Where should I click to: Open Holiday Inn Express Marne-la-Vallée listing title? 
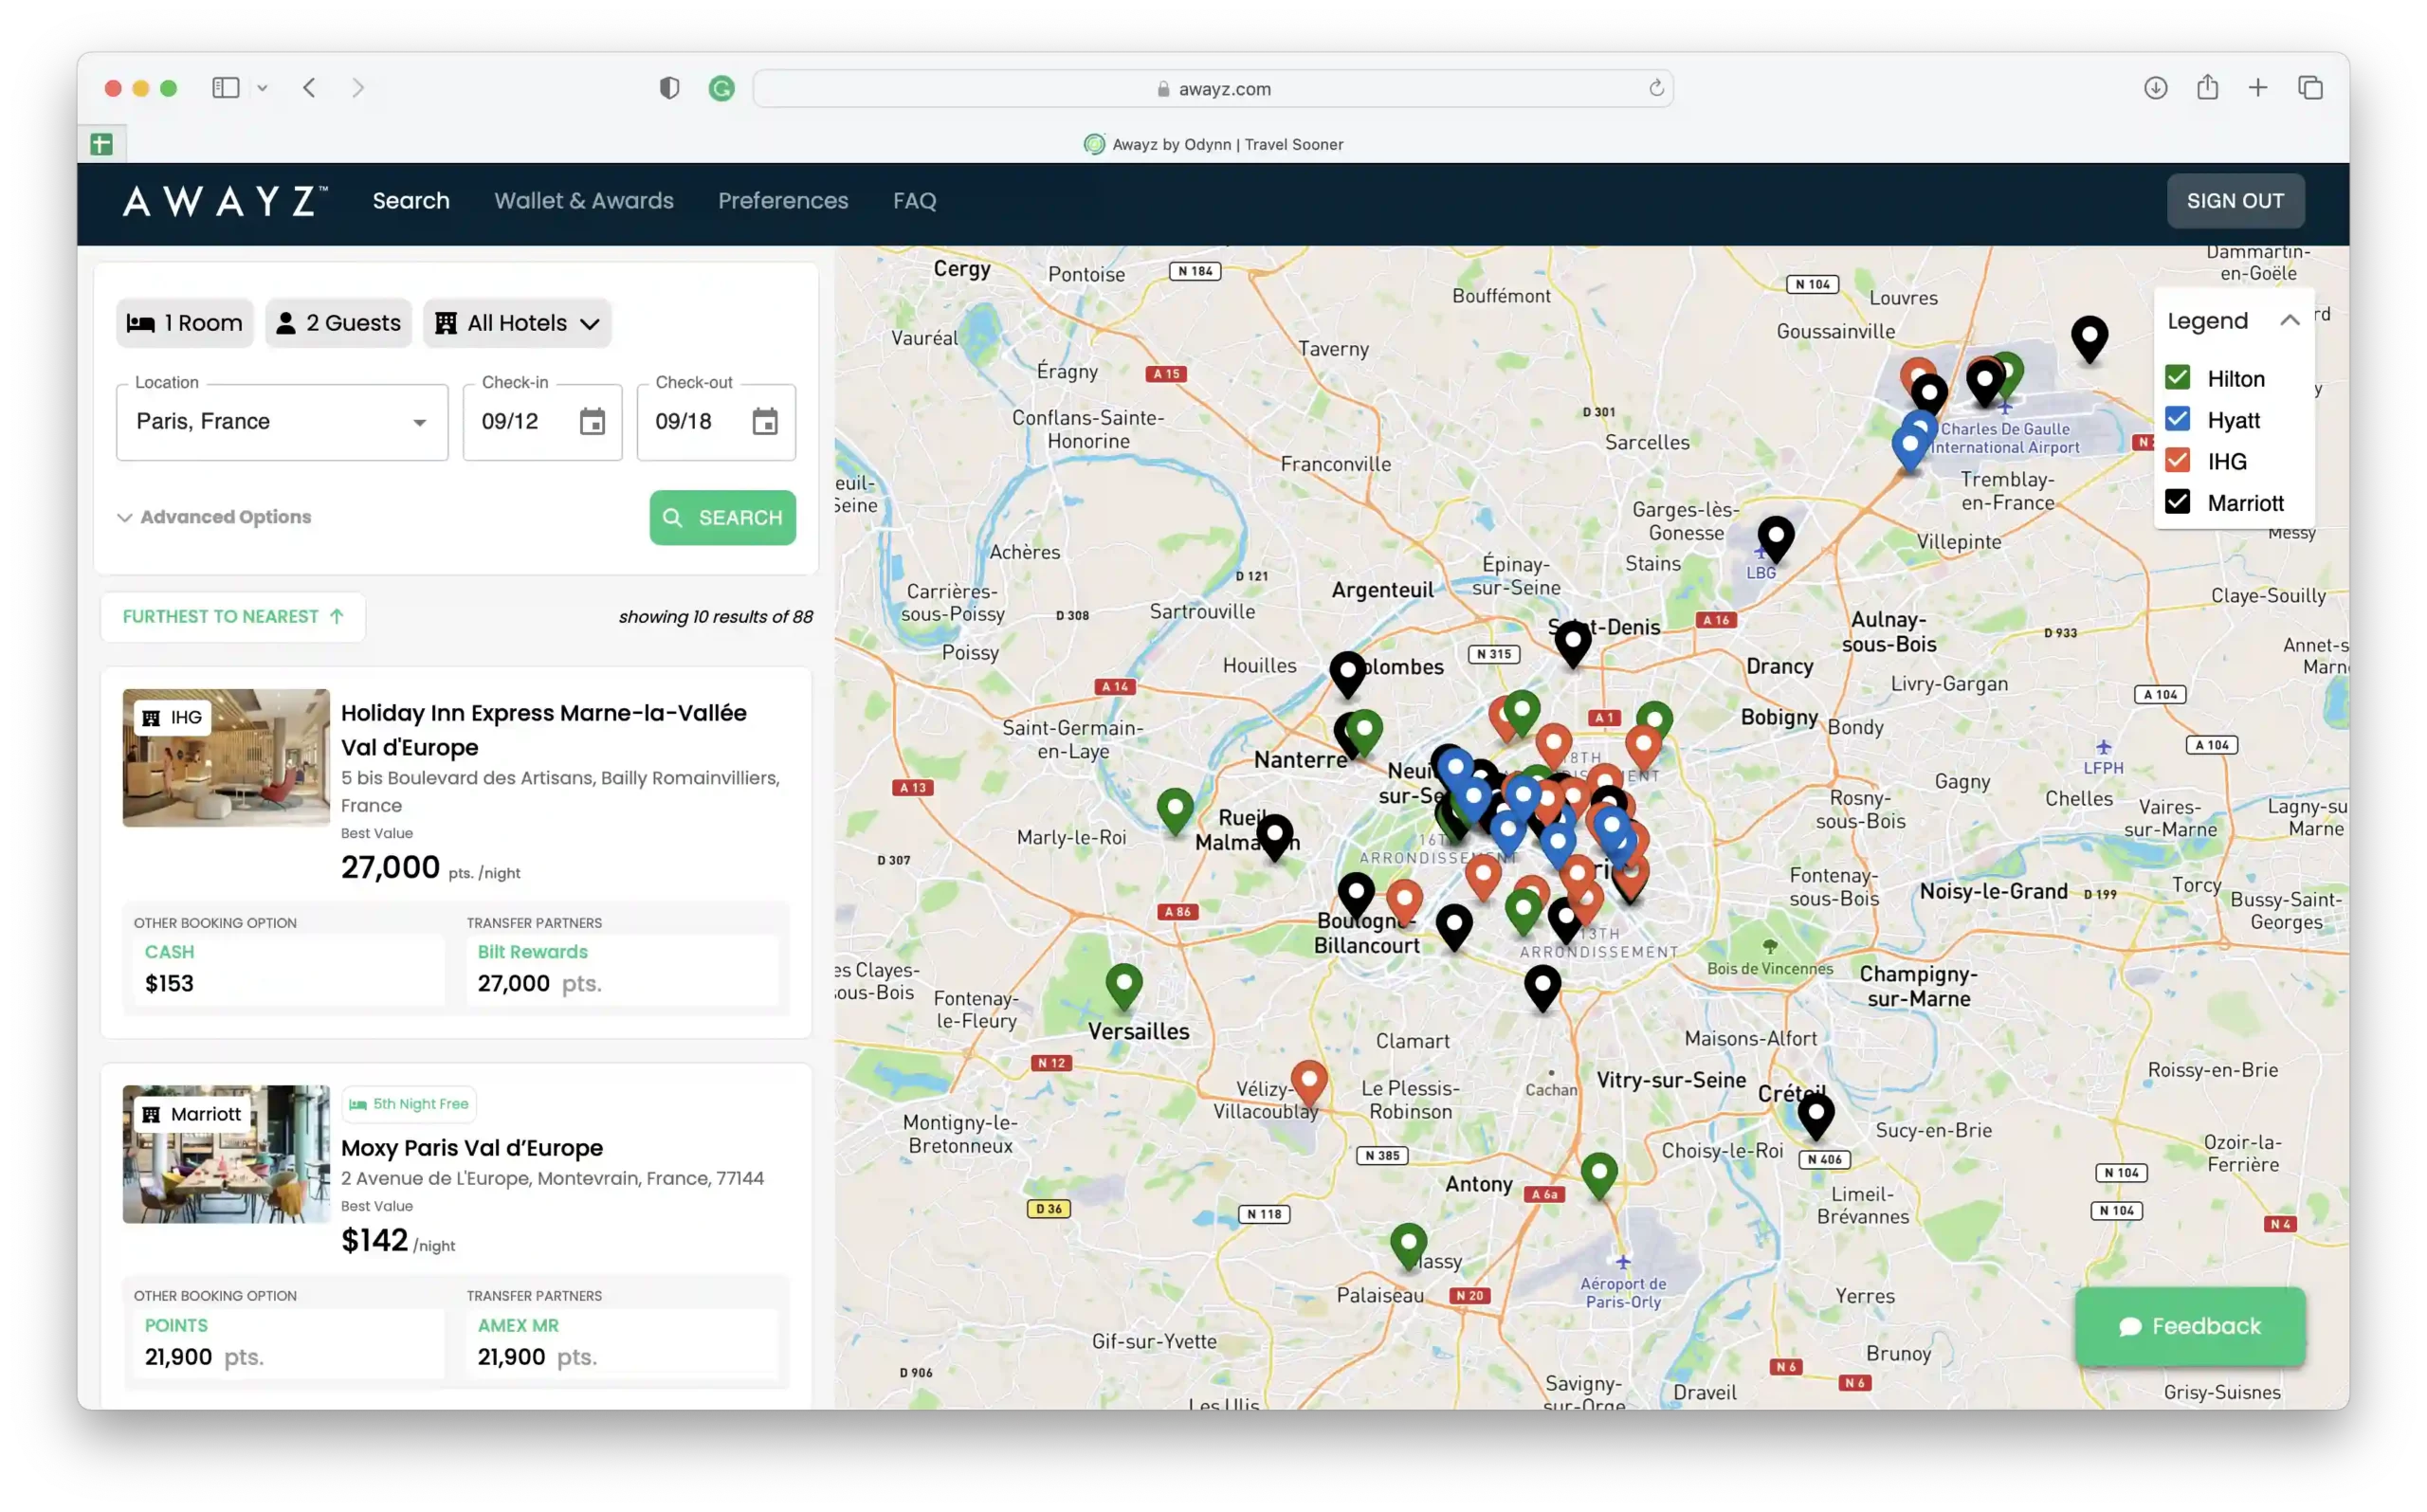pyautogui.click(x=543, y=730)
